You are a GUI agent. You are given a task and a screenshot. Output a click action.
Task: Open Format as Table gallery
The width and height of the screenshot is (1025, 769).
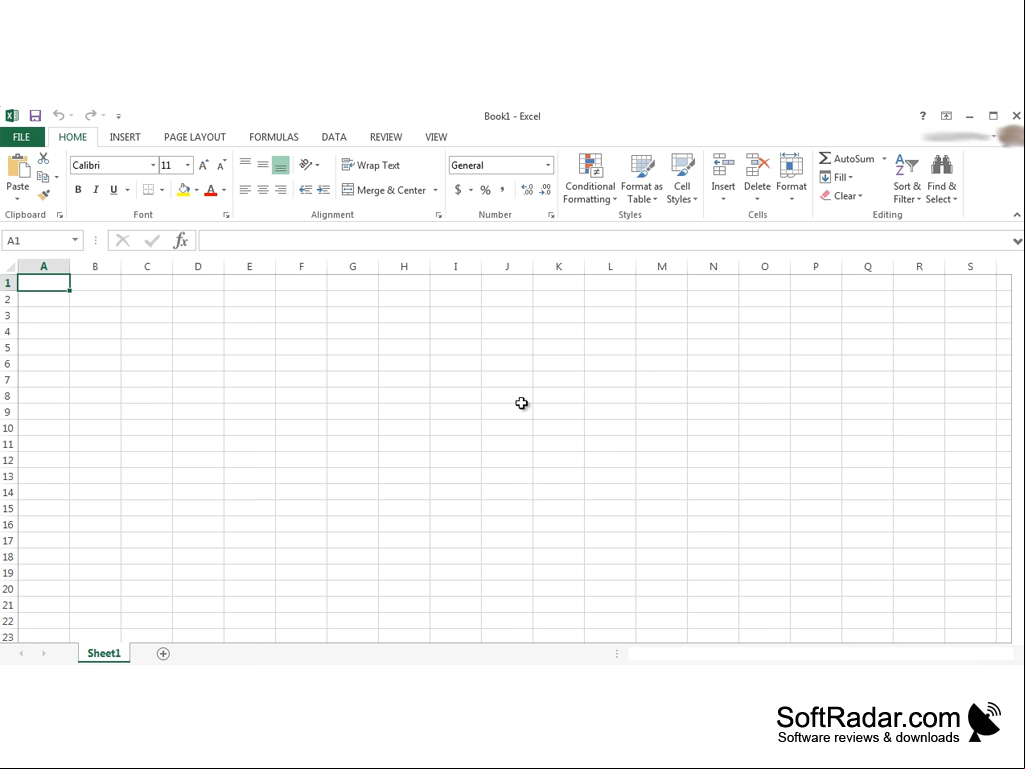(642, 179)
